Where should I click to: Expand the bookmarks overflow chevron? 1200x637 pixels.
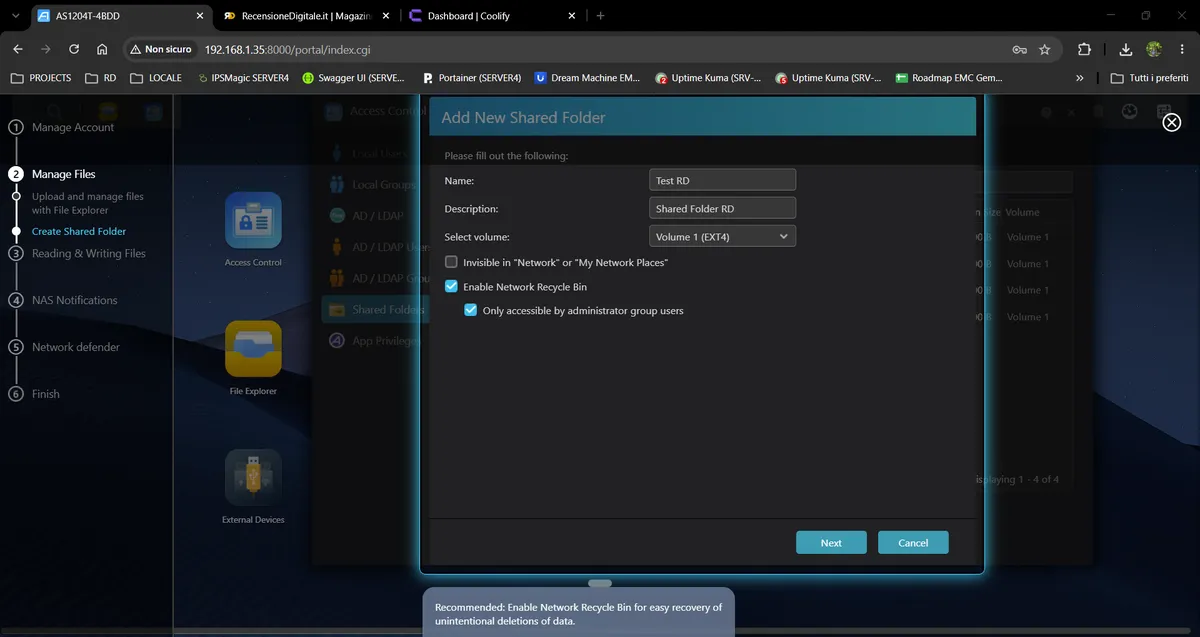point(1079,77)
